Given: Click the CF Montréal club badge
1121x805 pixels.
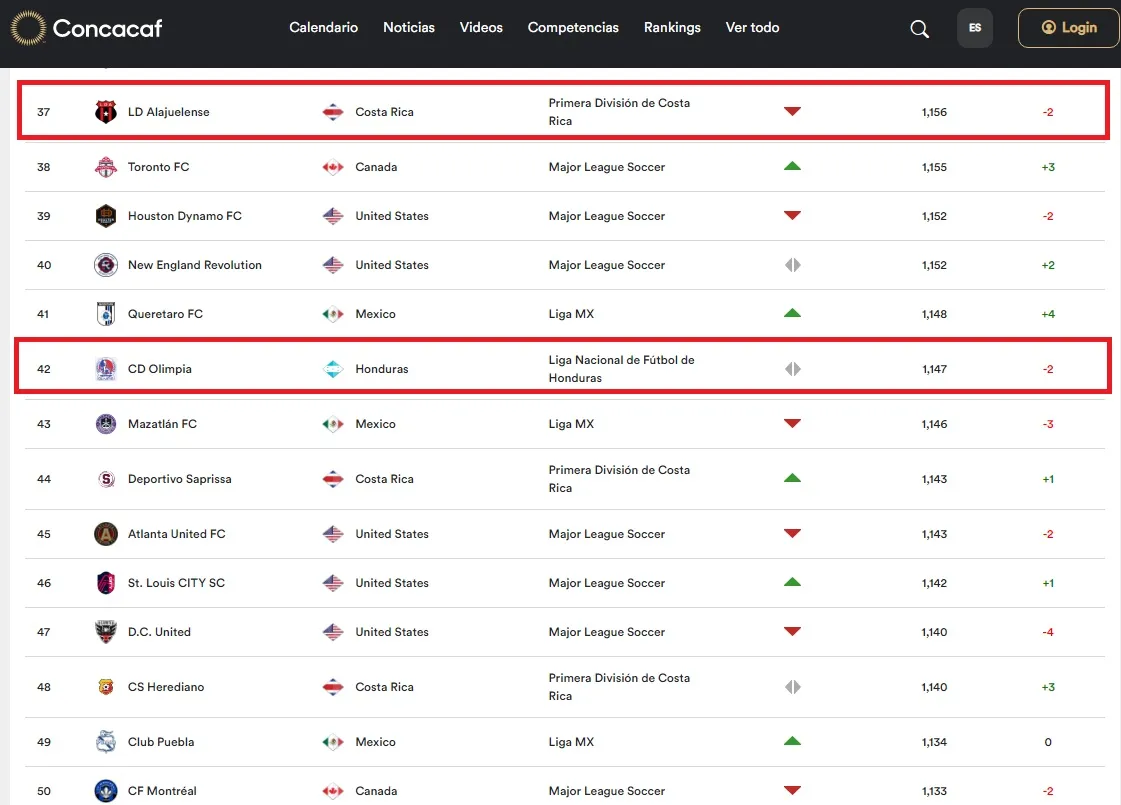Looking at the screenshot, I should pos(105,790).
